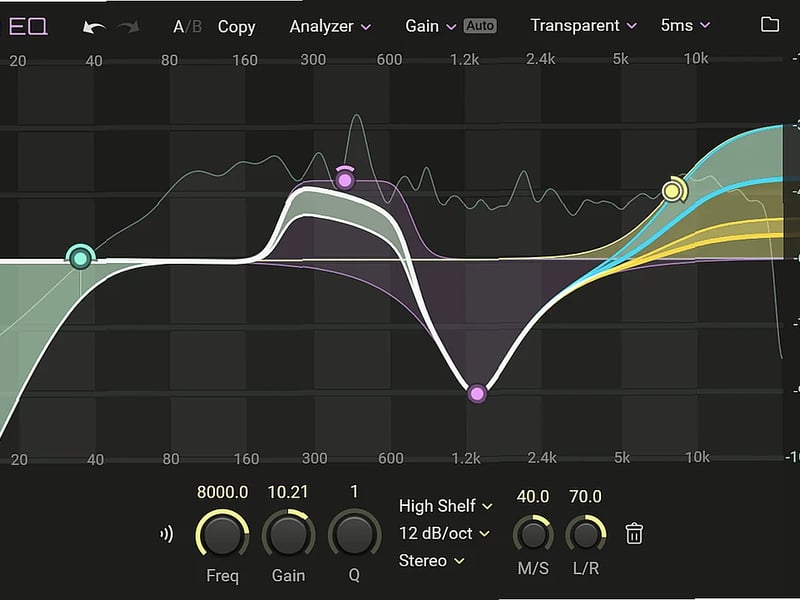Adjust the Gain knob showing 10.21
Viewport: 800px width, 600px height.
(x=288, y=535)
